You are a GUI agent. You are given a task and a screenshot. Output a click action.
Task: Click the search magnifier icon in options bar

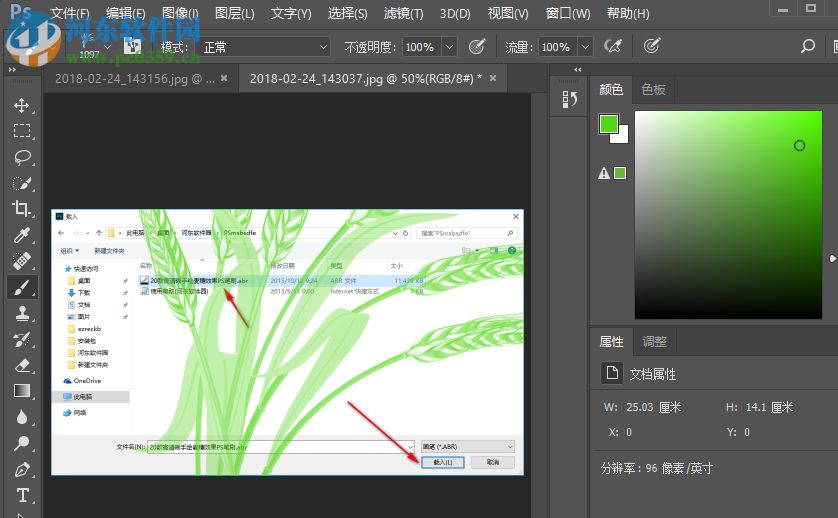808,47
